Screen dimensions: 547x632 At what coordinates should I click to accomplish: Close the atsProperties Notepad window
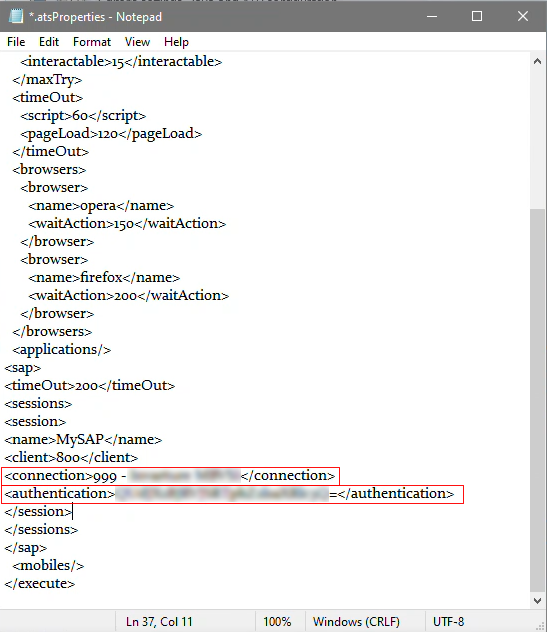523,17
